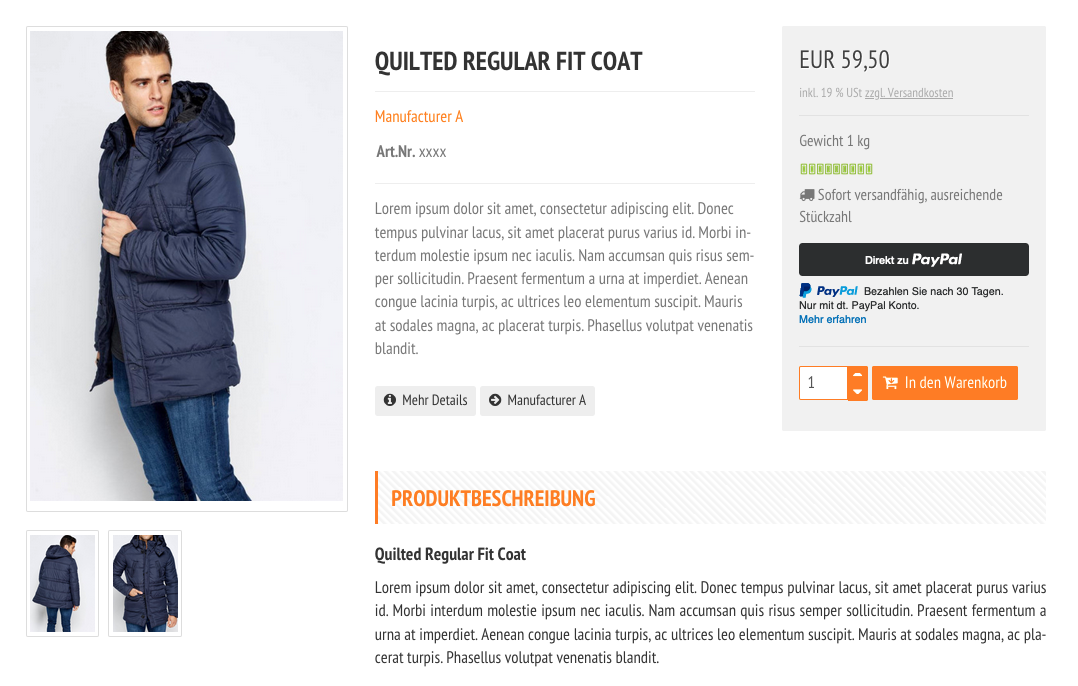
Task: Pay with the Direkt zu PayPal button
Action: click(914, 259)
